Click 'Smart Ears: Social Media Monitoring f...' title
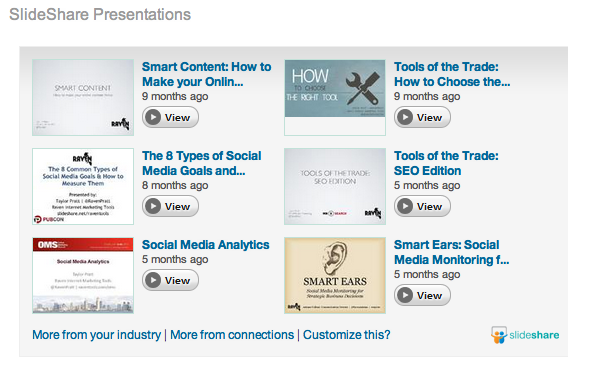591x382 pixels. click(x=452, y=252)
